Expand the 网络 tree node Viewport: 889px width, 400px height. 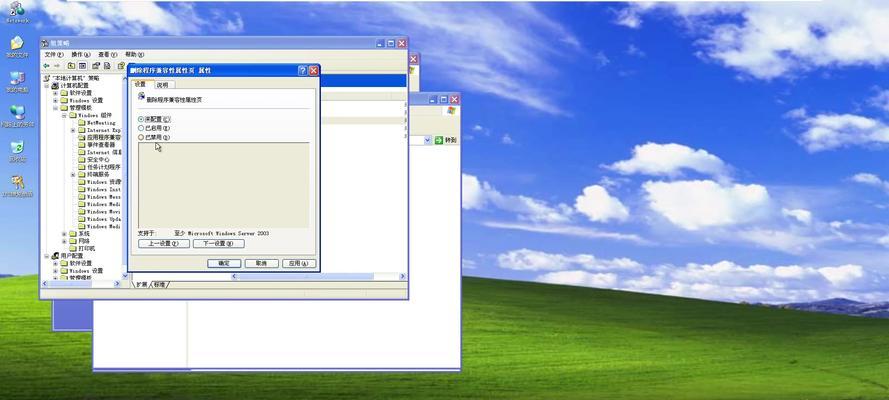click(x=64, y=241)
